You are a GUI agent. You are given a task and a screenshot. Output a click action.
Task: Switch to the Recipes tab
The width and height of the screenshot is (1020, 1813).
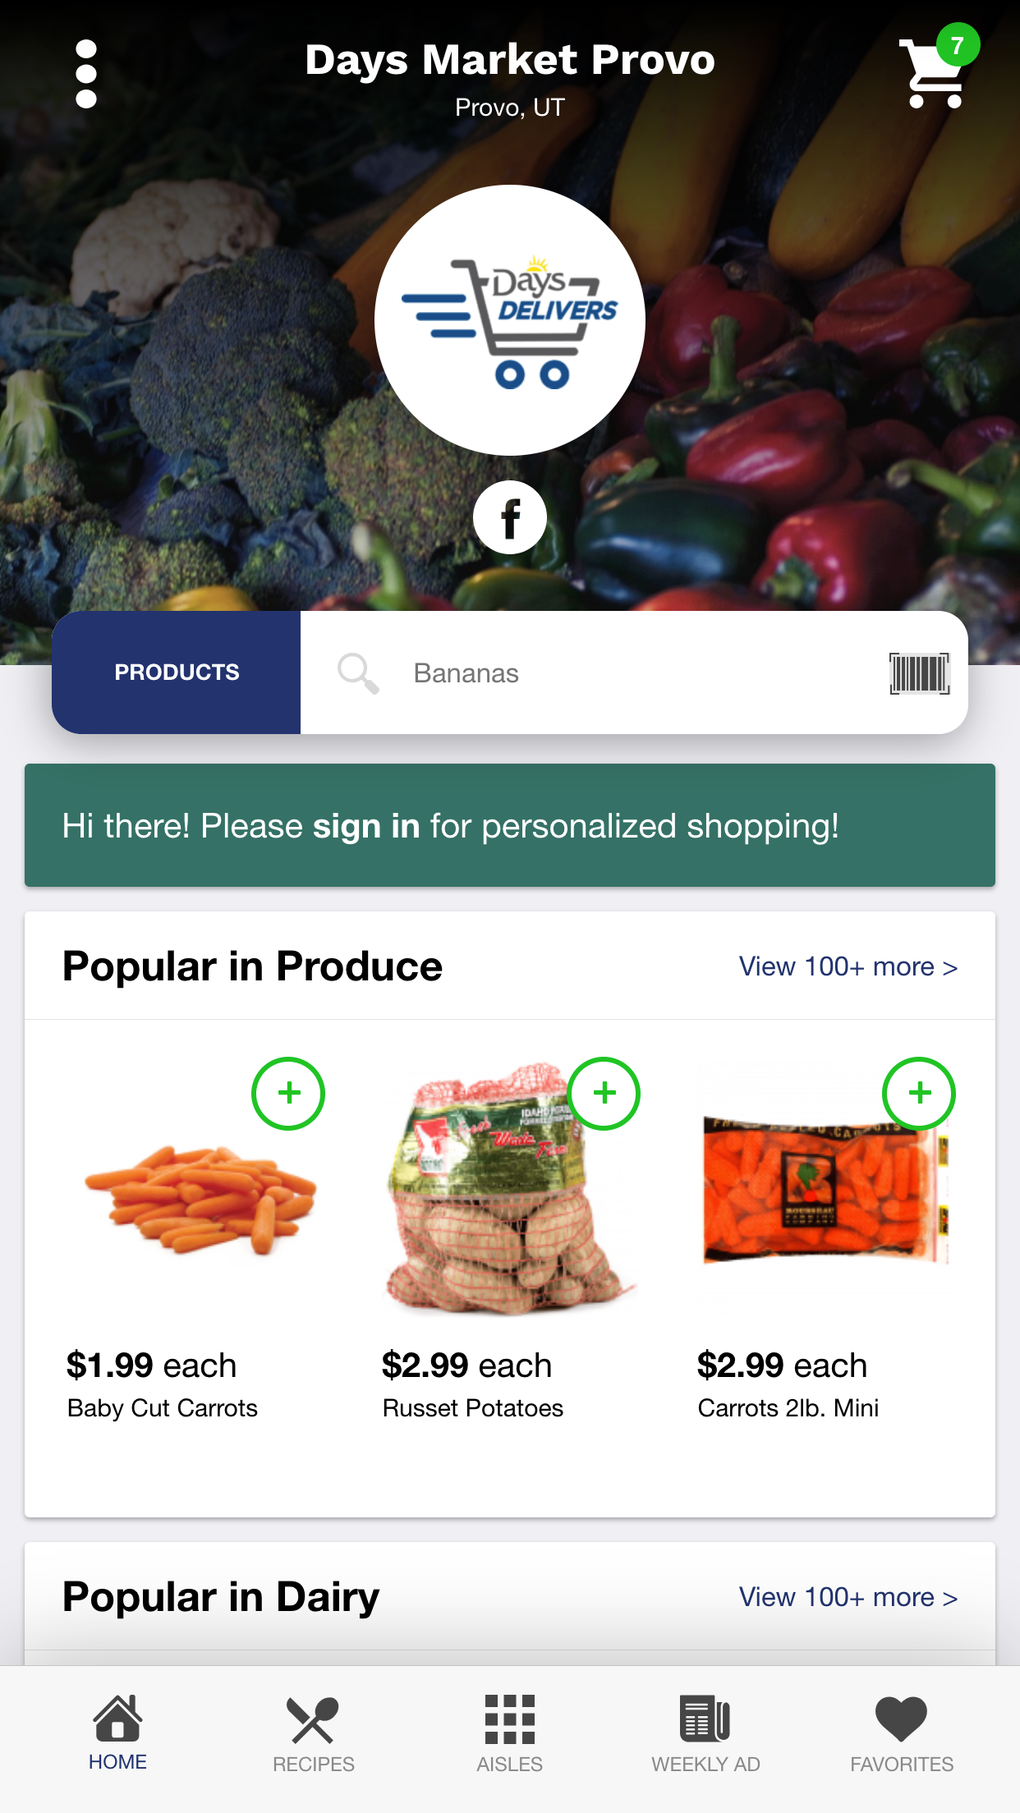coord(313,1734)
